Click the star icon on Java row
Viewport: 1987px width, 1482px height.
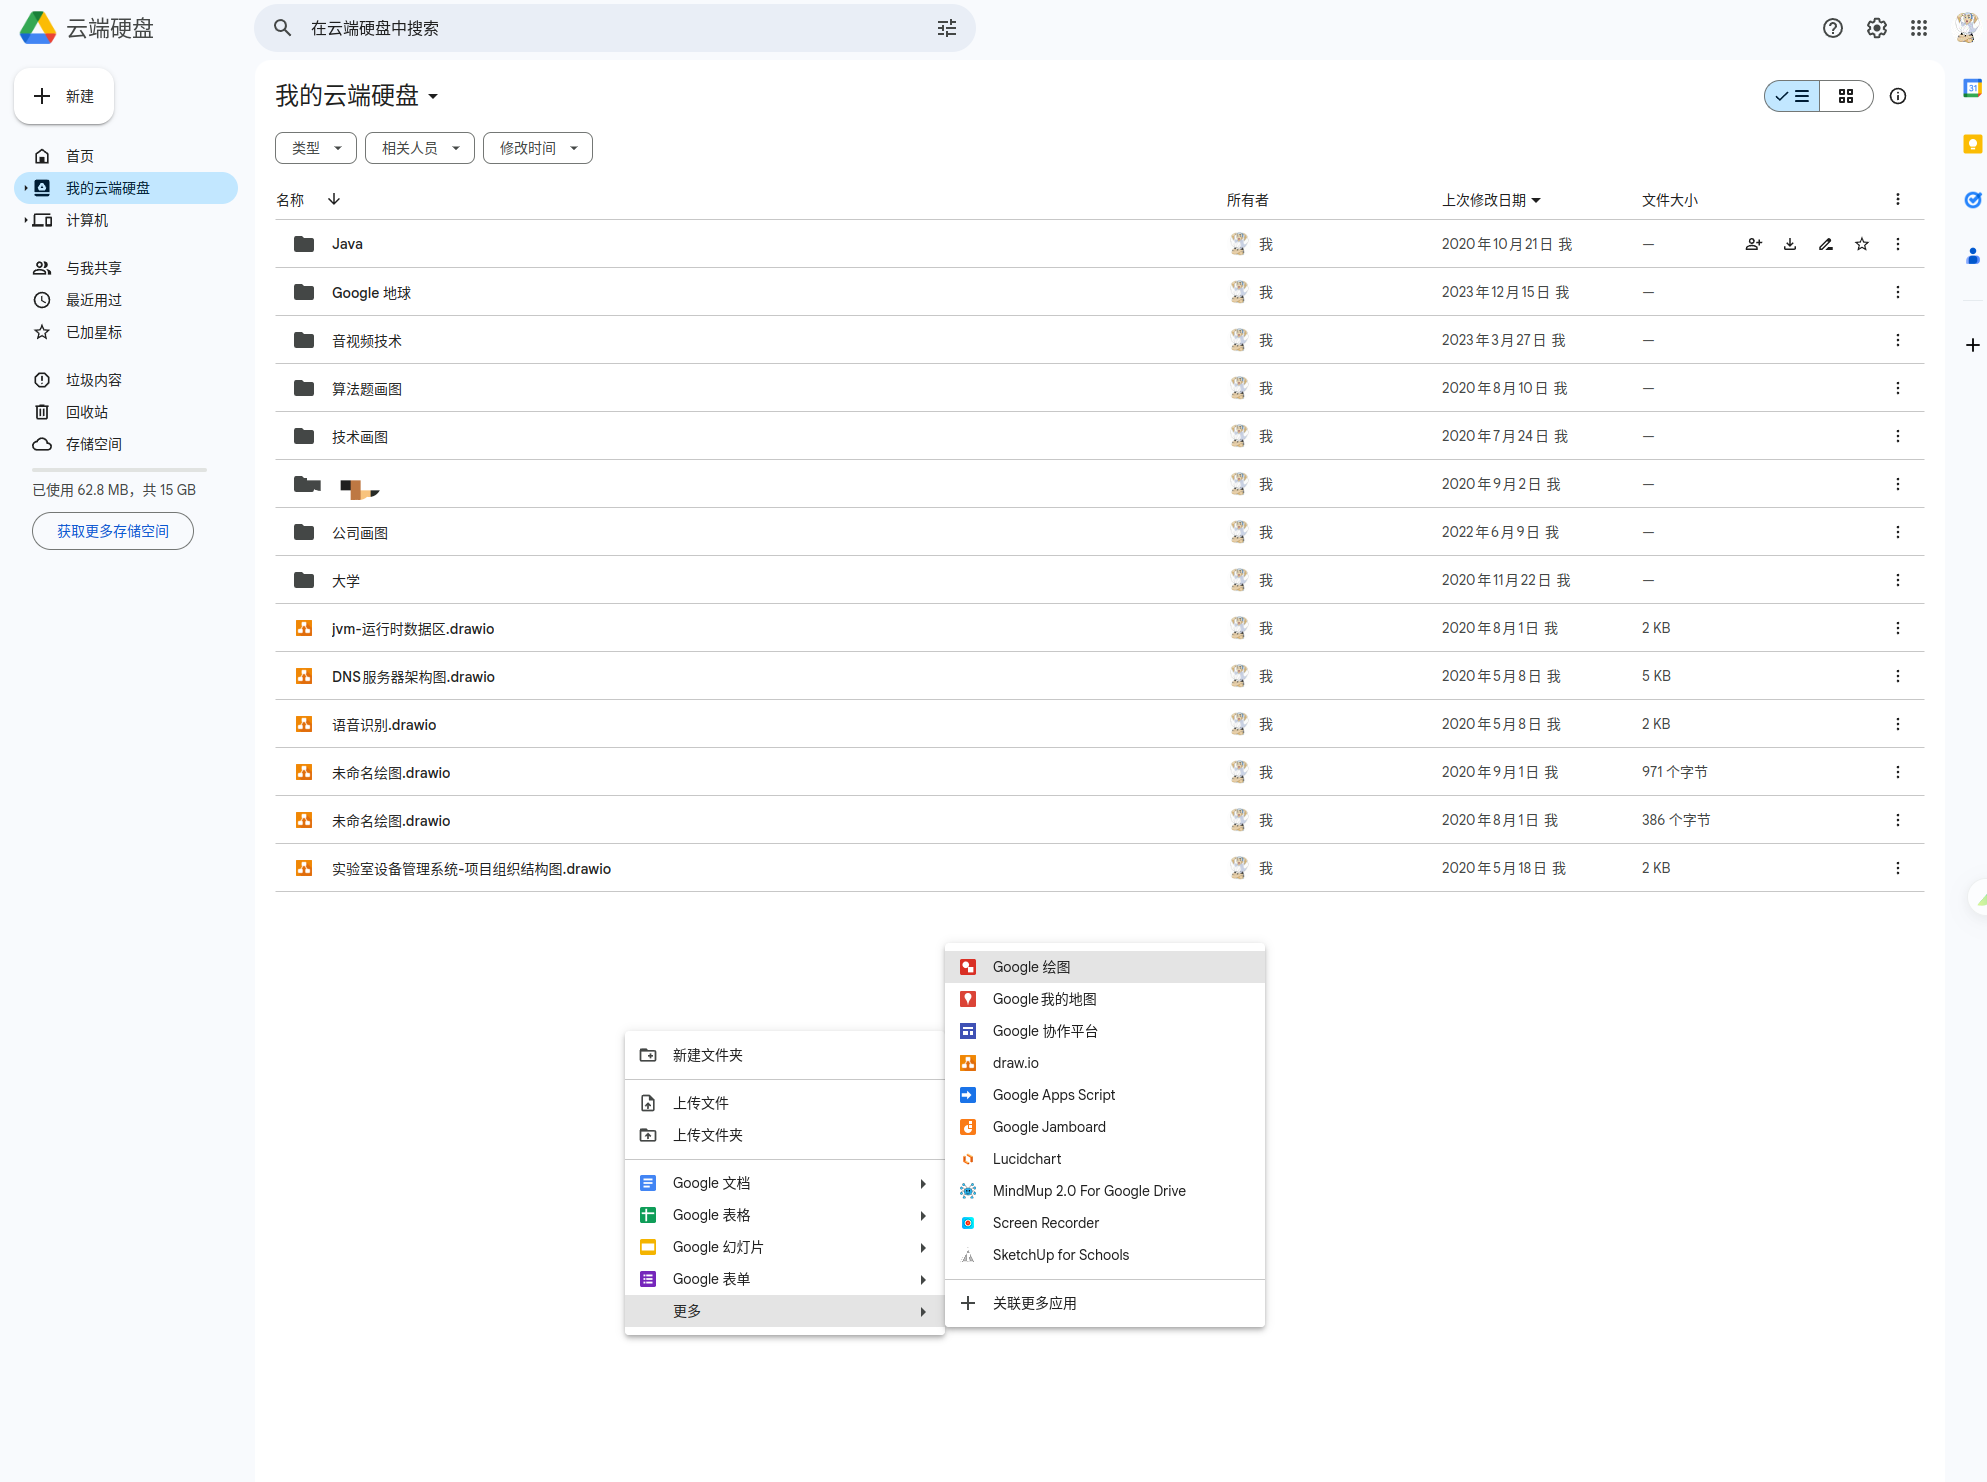[1861, 244]
